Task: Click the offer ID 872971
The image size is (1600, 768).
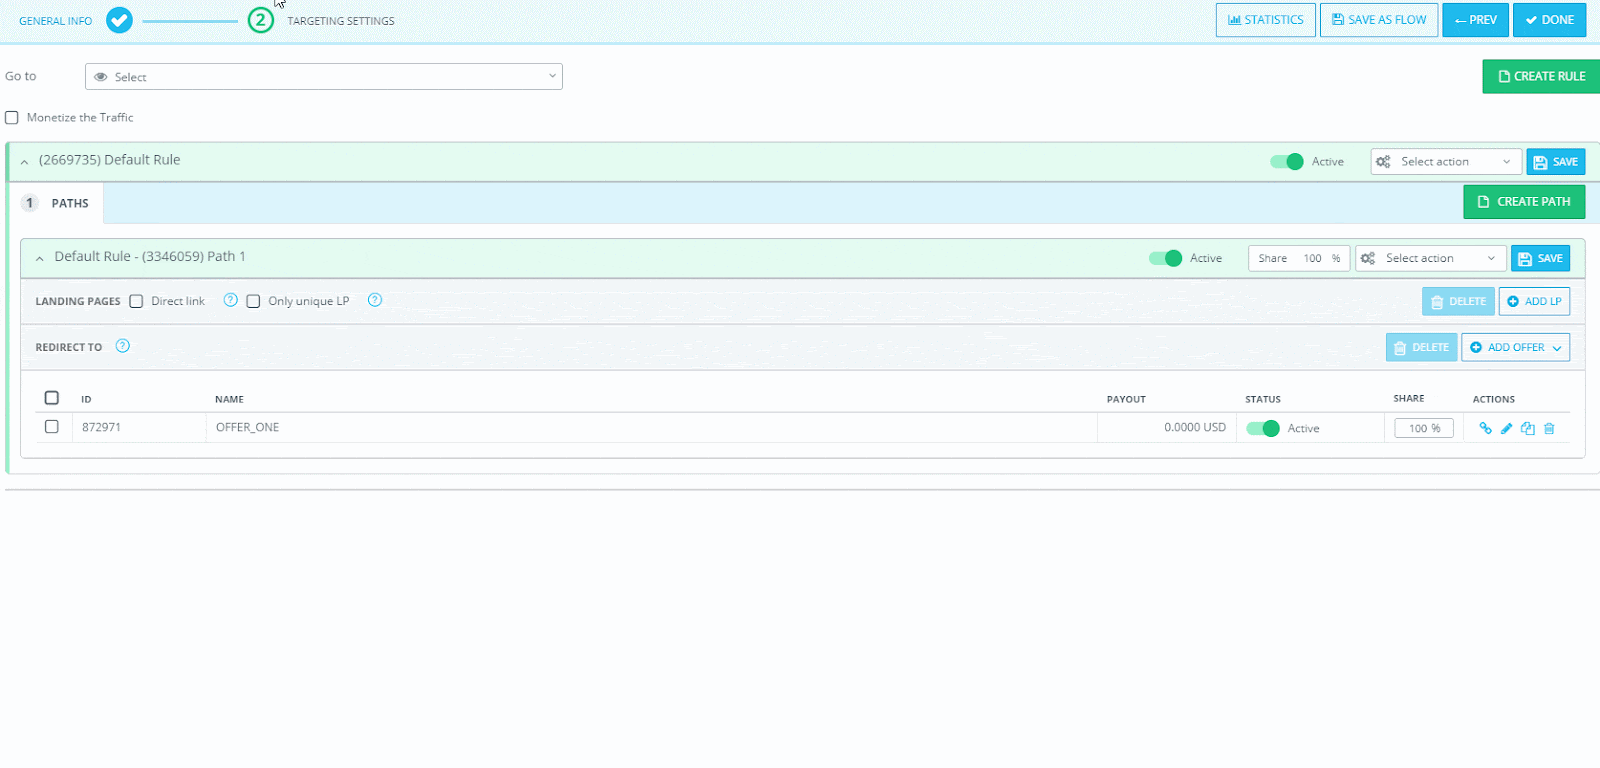Action: pos(101,427)
